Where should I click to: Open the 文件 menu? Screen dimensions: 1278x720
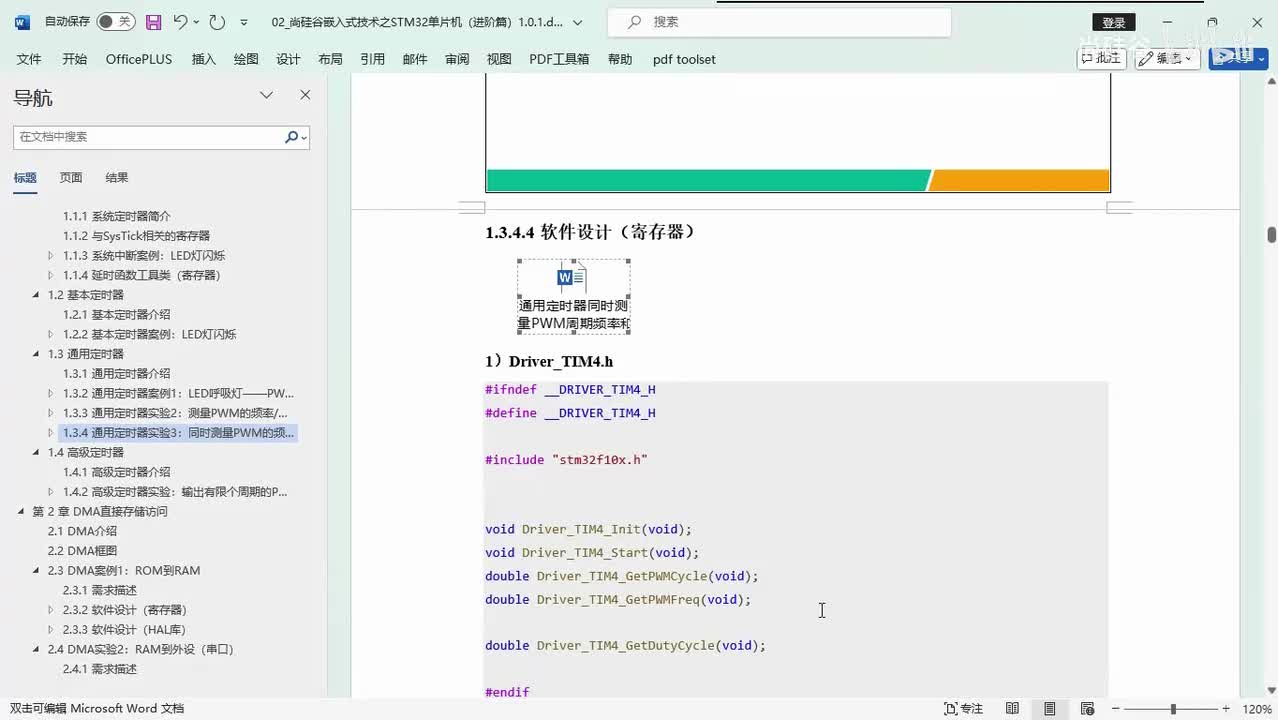pos(29,59)
